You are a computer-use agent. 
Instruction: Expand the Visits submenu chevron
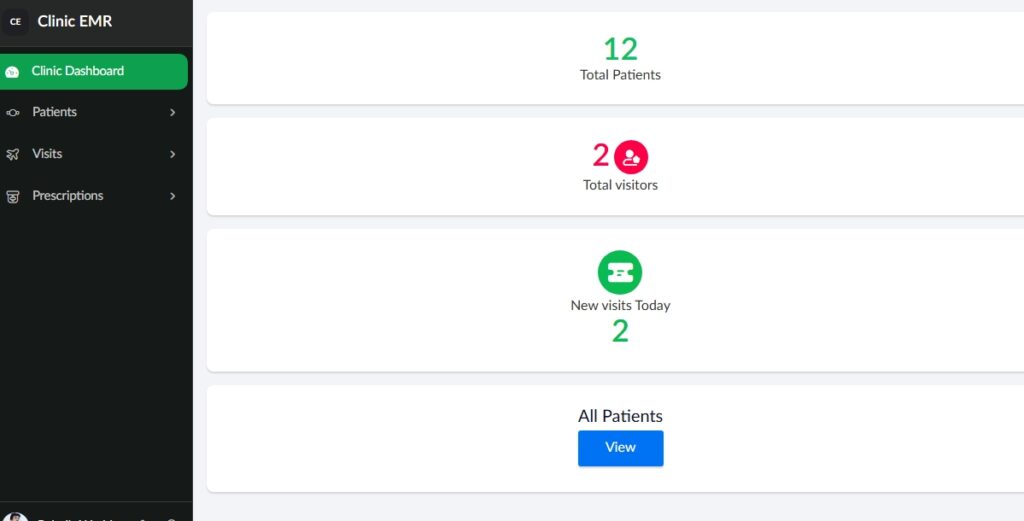(x=172, y=155)
